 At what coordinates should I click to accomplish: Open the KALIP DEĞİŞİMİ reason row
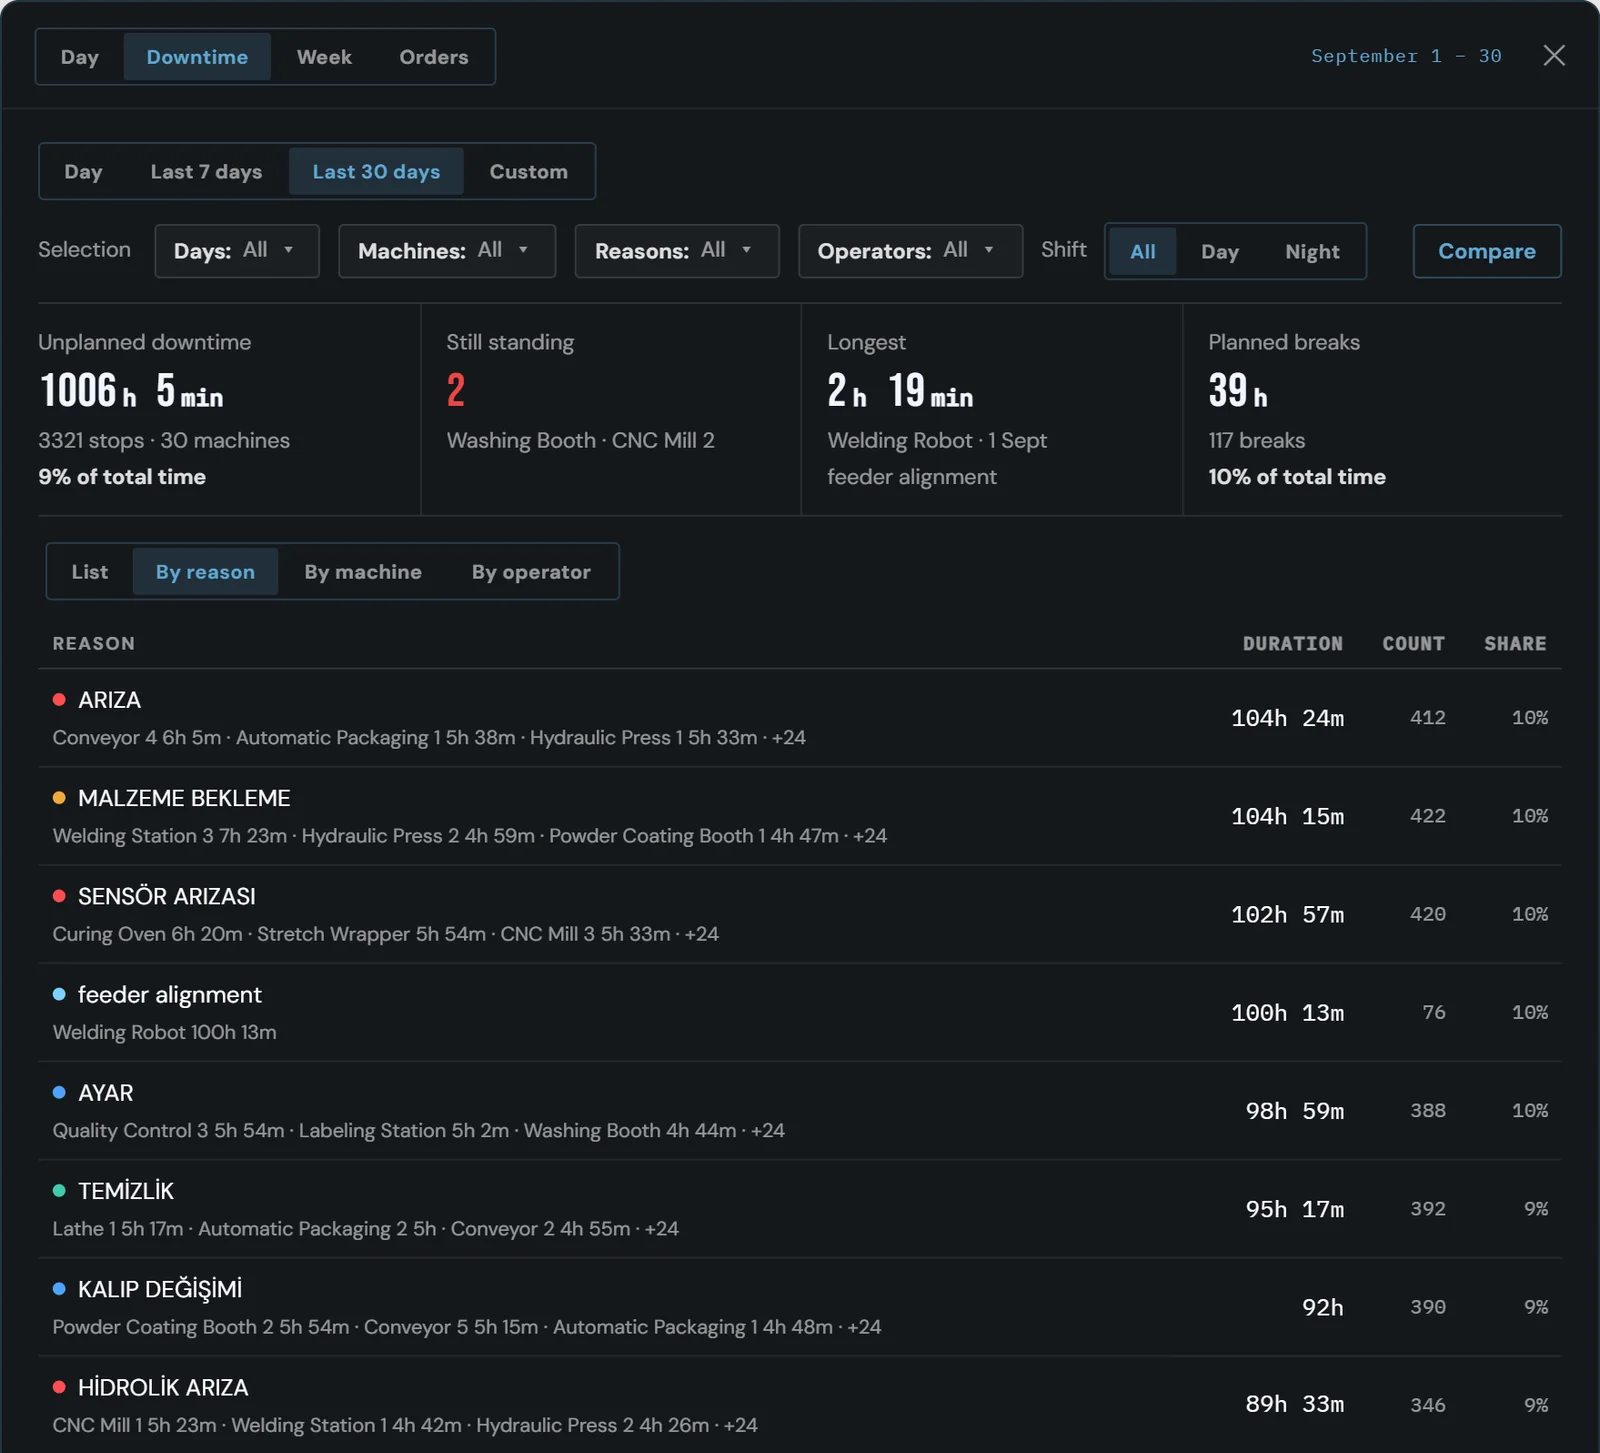[x=800, y=1307]
